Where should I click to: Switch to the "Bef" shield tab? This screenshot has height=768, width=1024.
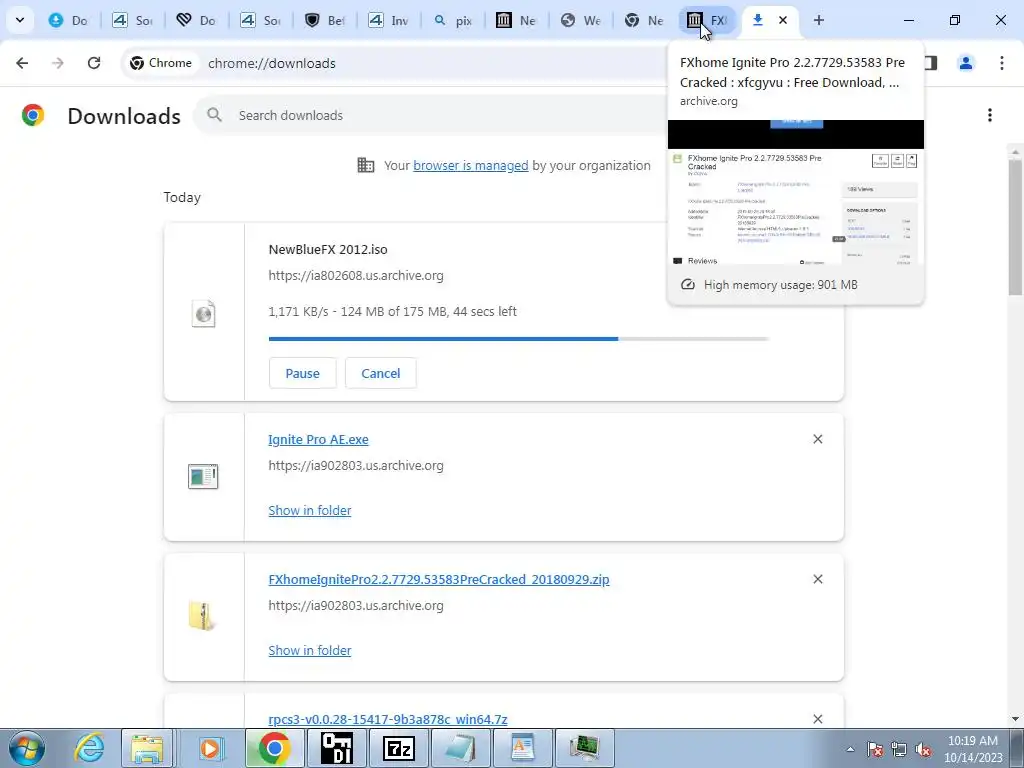[x=324, y=20]
